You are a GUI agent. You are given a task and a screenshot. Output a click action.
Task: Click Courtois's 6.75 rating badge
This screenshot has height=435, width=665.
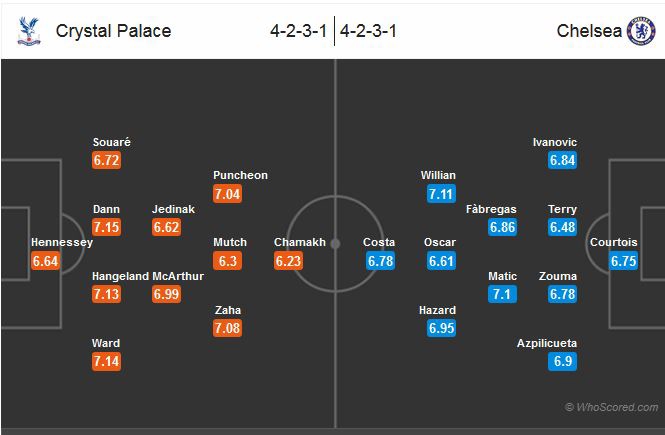click(x=625, y=261)
